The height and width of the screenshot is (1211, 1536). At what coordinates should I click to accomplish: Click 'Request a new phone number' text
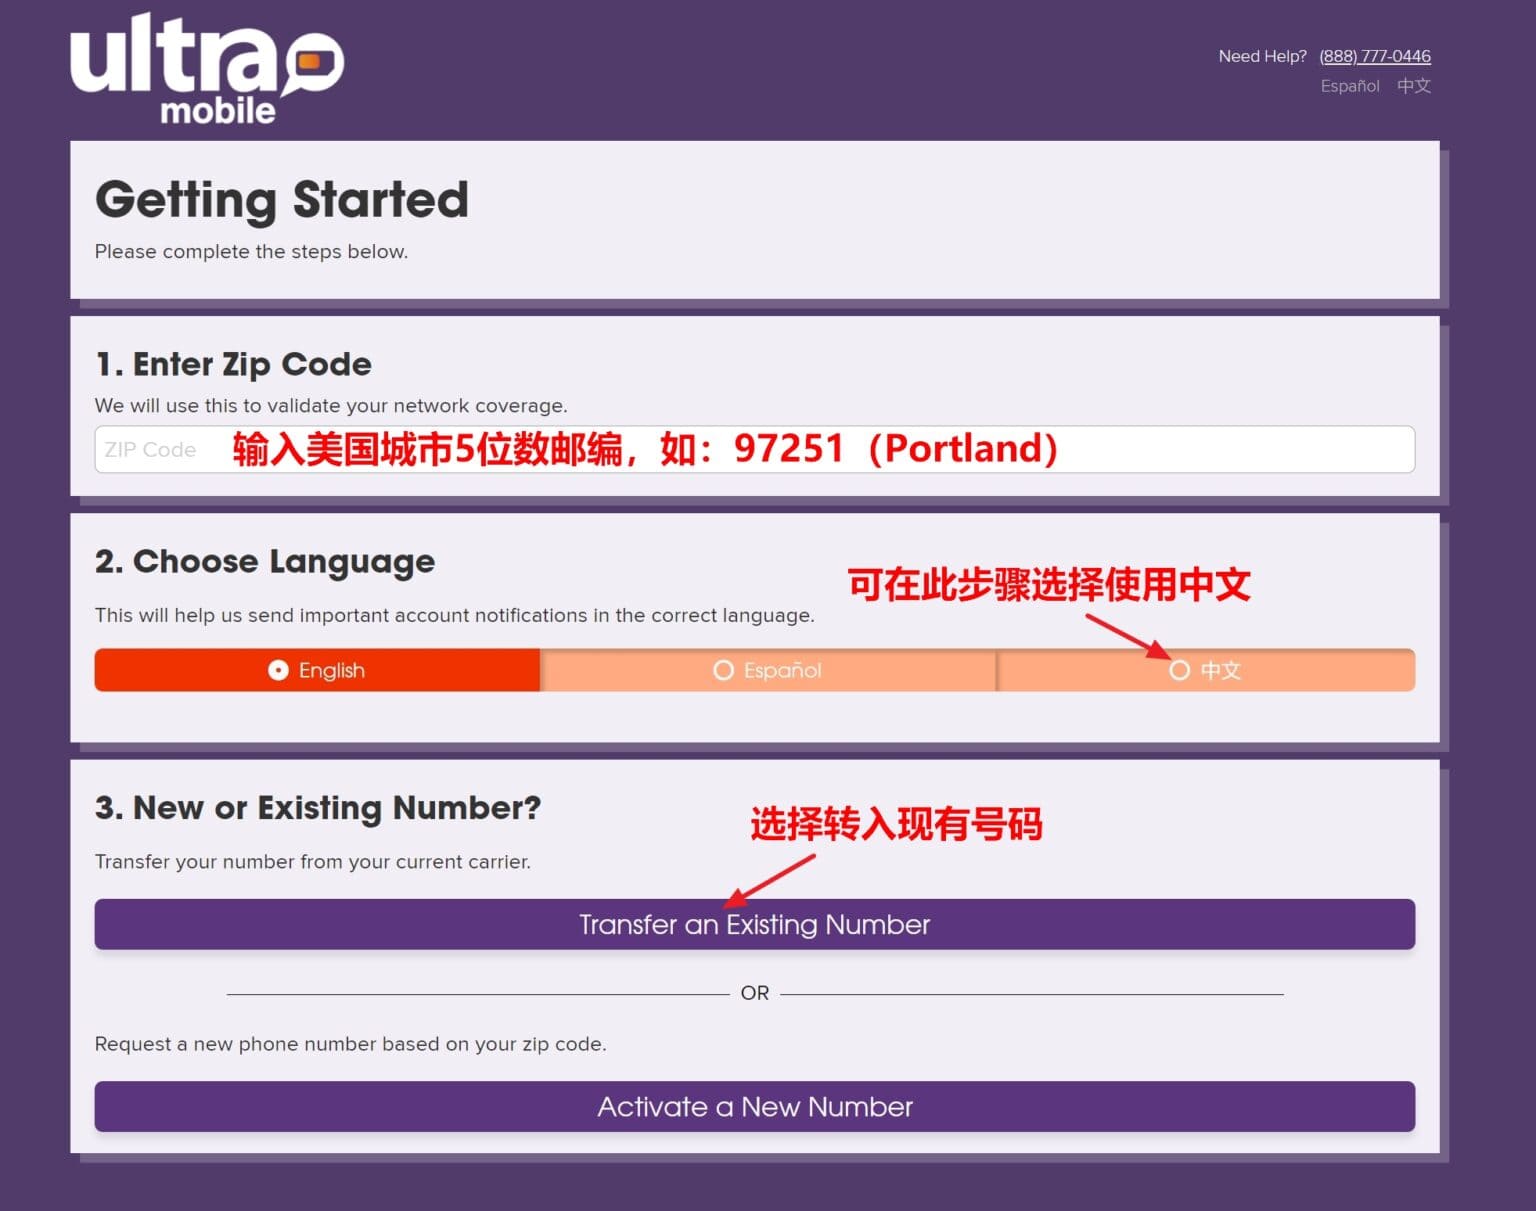350,1044
